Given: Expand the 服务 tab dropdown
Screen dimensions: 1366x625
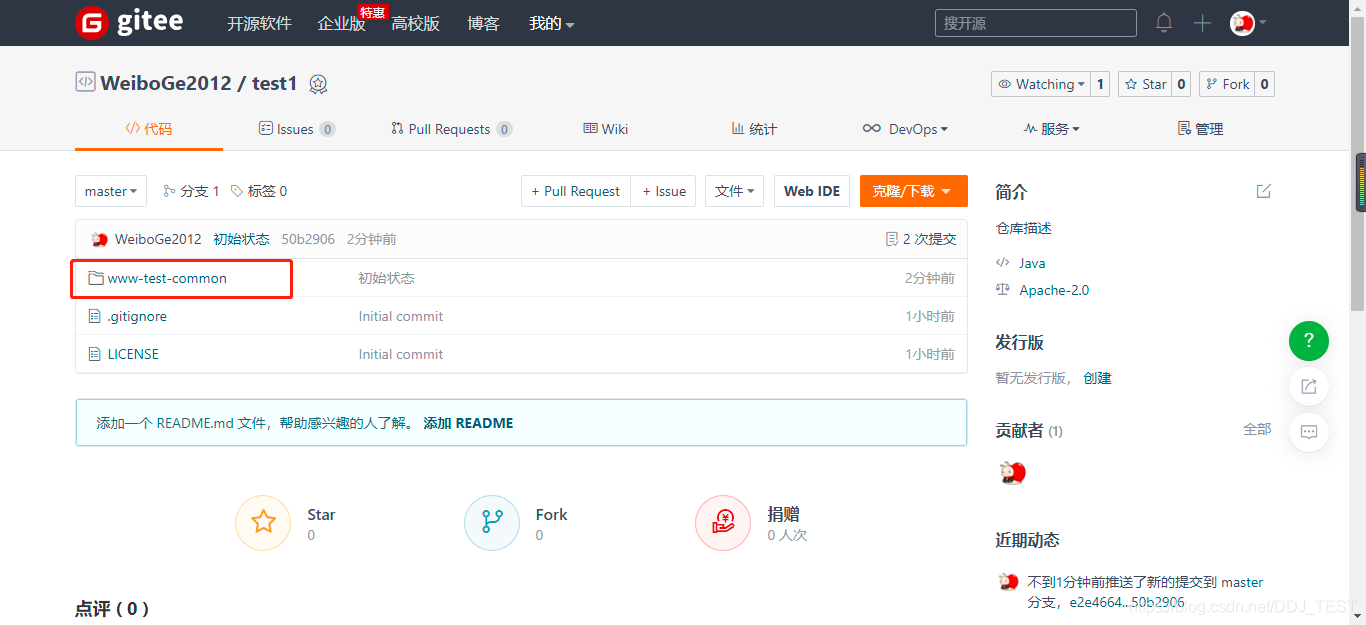Looking at the screenshot, I should tap(1051, 129).
